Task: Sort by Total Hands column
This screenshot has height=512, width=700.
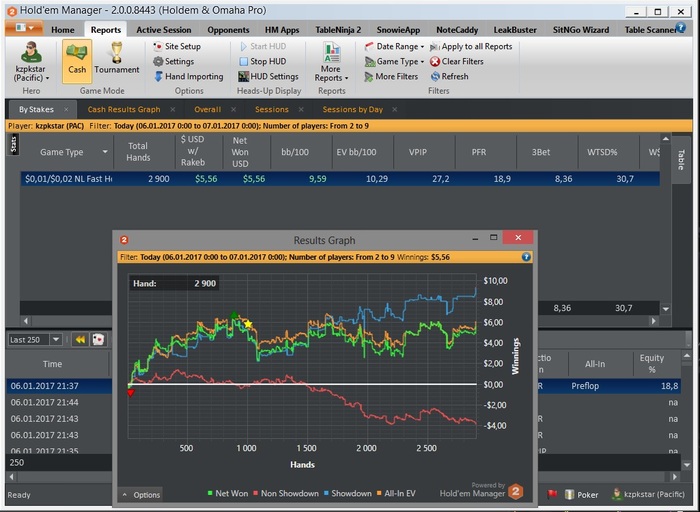Action: click(138, 152)
